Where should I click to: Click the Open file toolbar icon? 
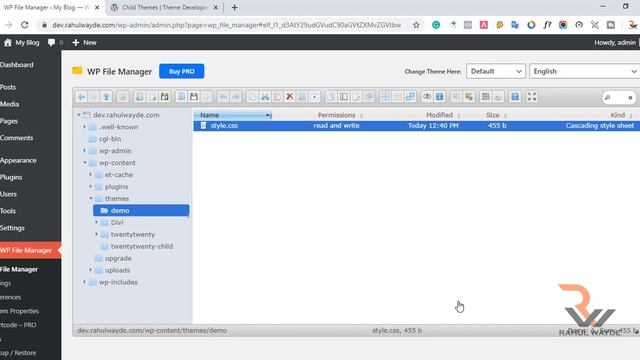[181, 97]
